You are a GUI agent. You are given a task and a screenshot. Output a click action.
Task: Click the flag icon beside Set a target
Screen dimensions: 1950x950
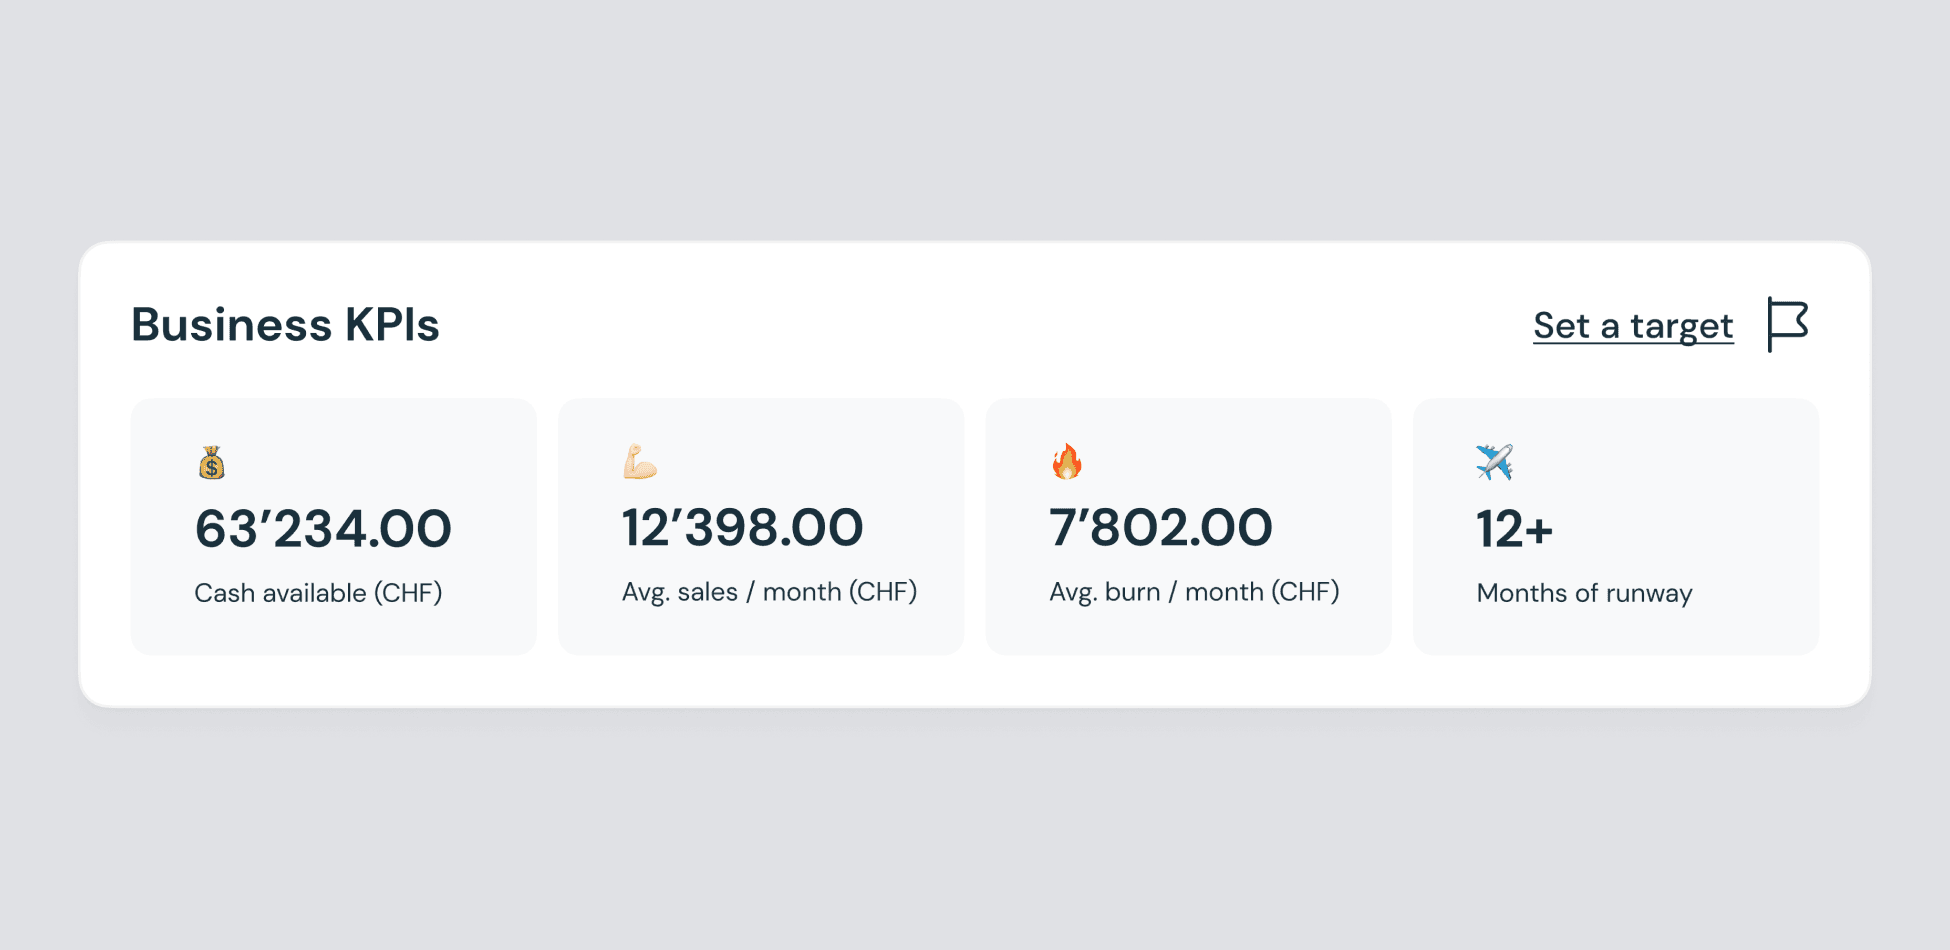coord(1788,325)
